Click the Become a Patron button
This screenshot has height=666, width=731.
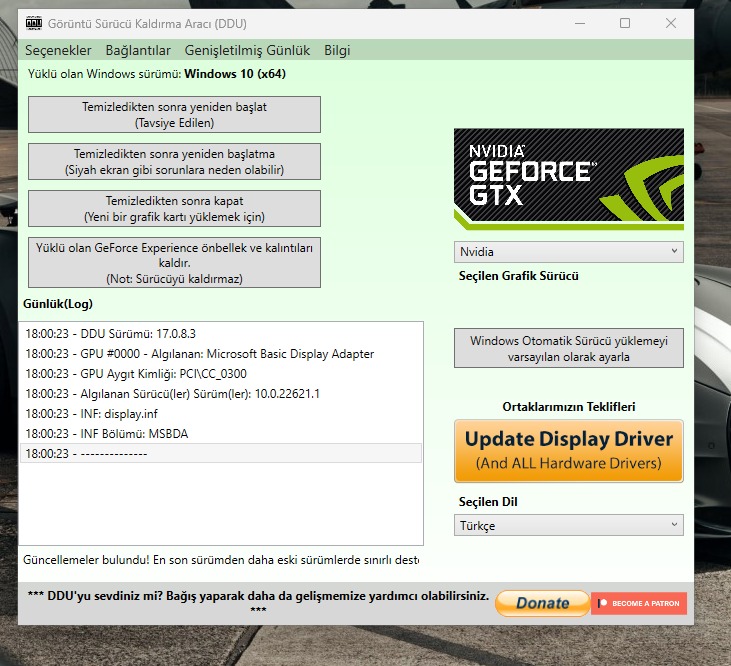[639, 603]
